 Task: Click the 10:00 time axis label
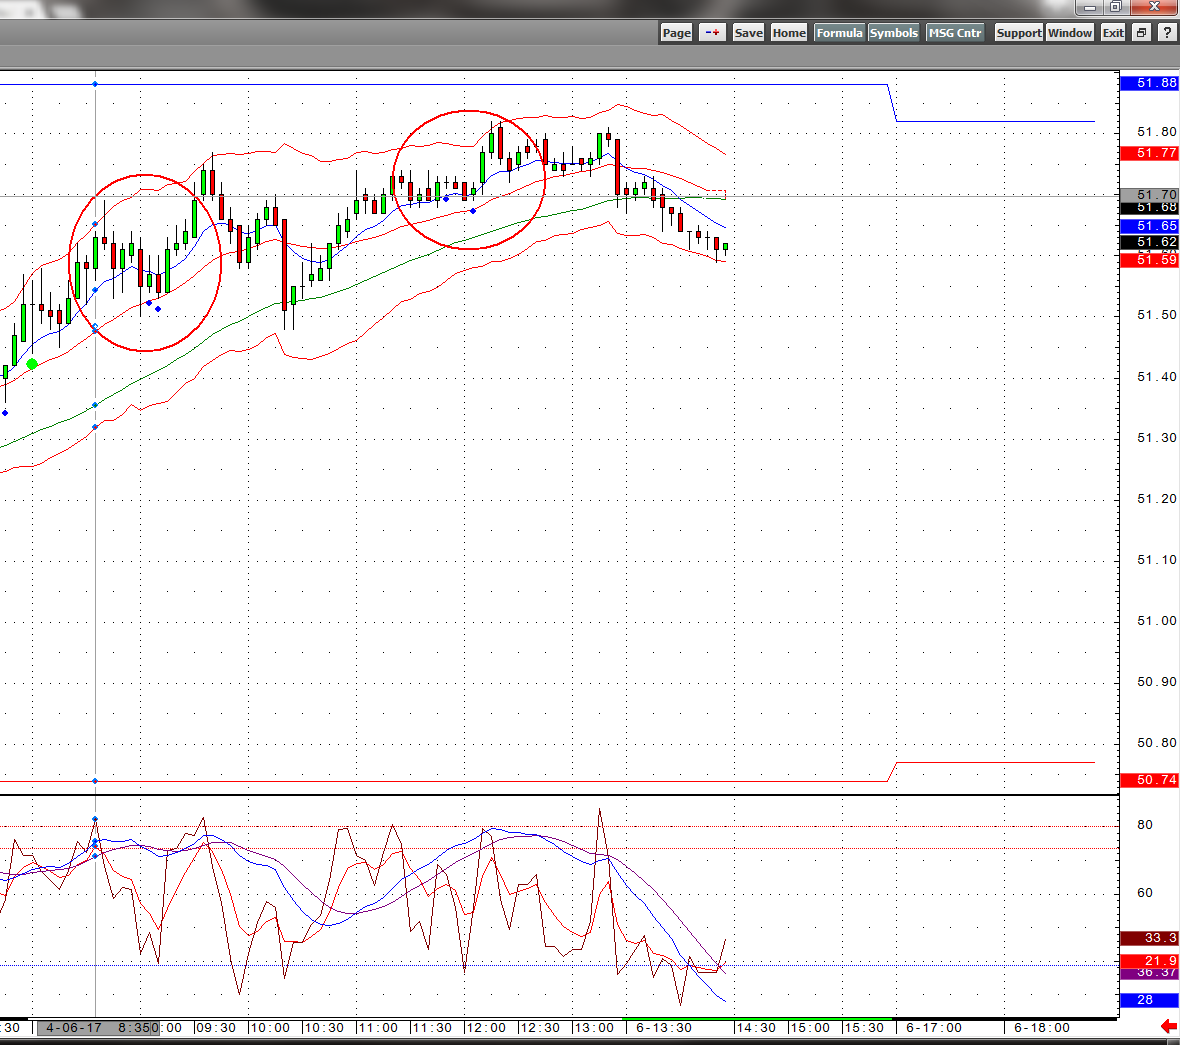269,1028
